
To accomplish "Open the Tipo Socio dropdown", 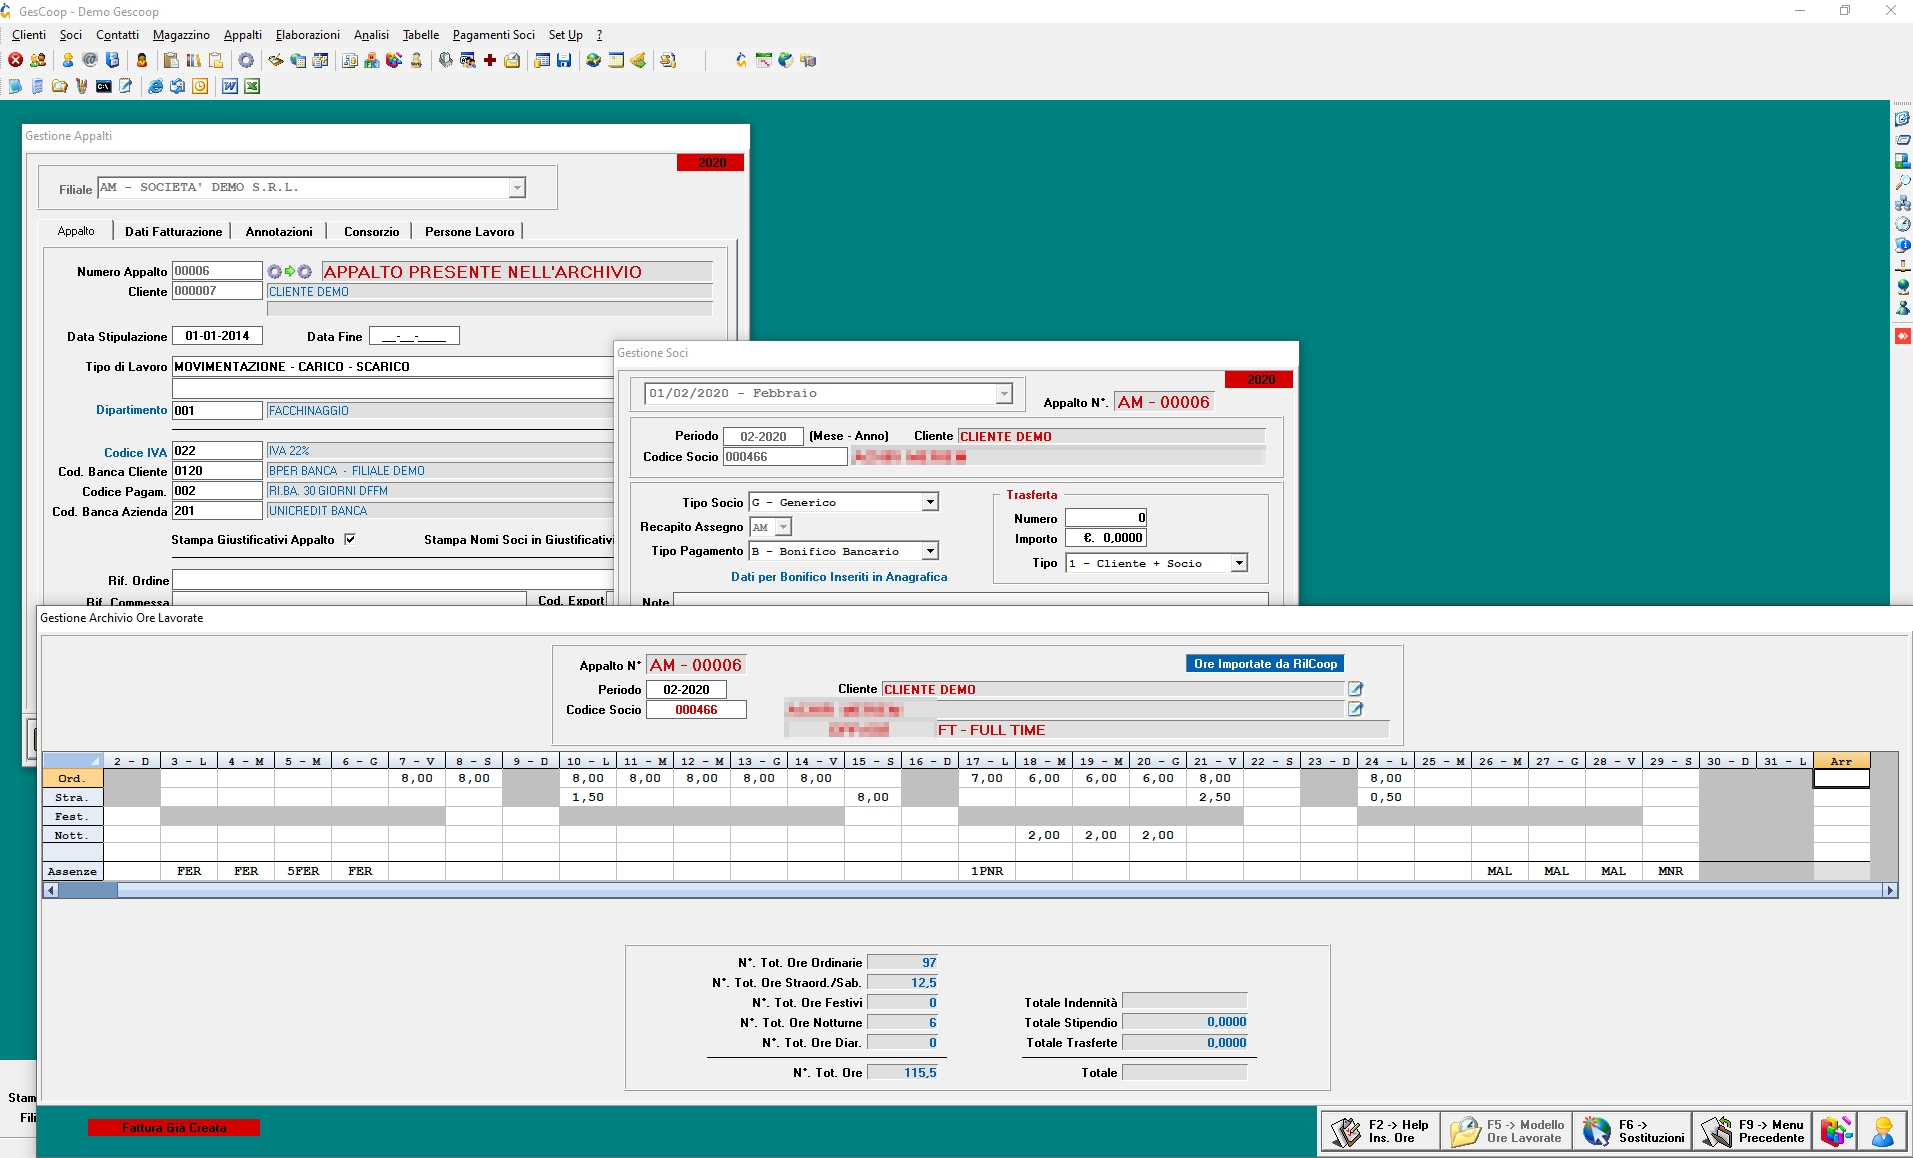I will [x=930, y=501].
